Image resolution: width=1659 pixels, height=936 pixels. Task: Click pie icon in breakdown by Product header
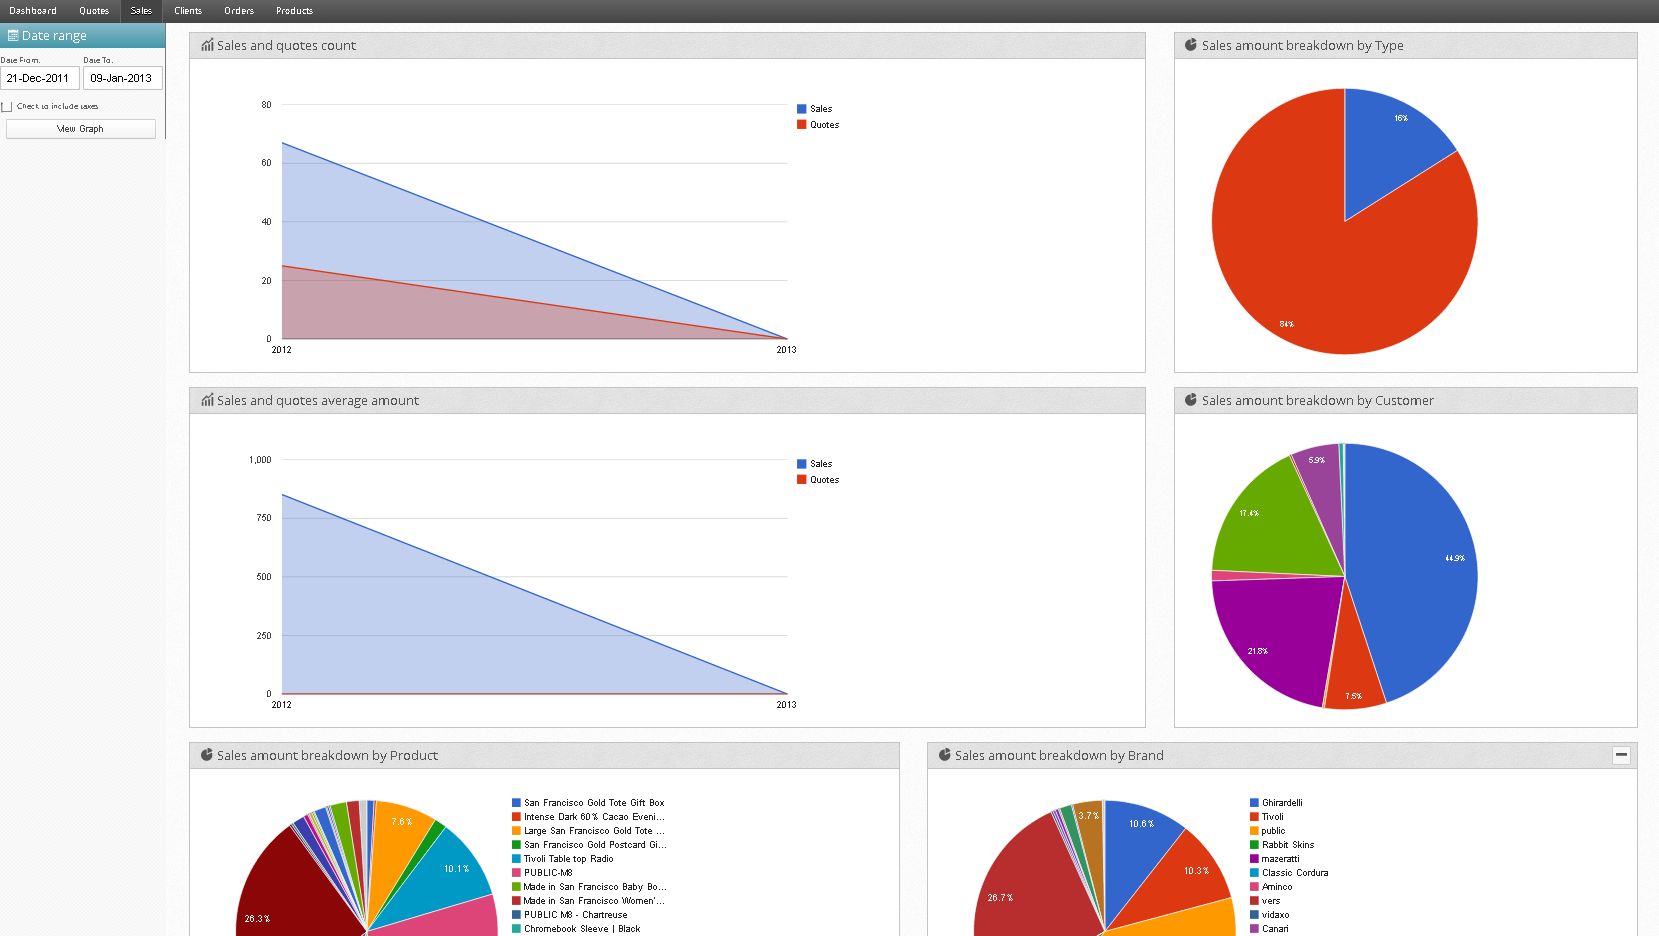206,755
